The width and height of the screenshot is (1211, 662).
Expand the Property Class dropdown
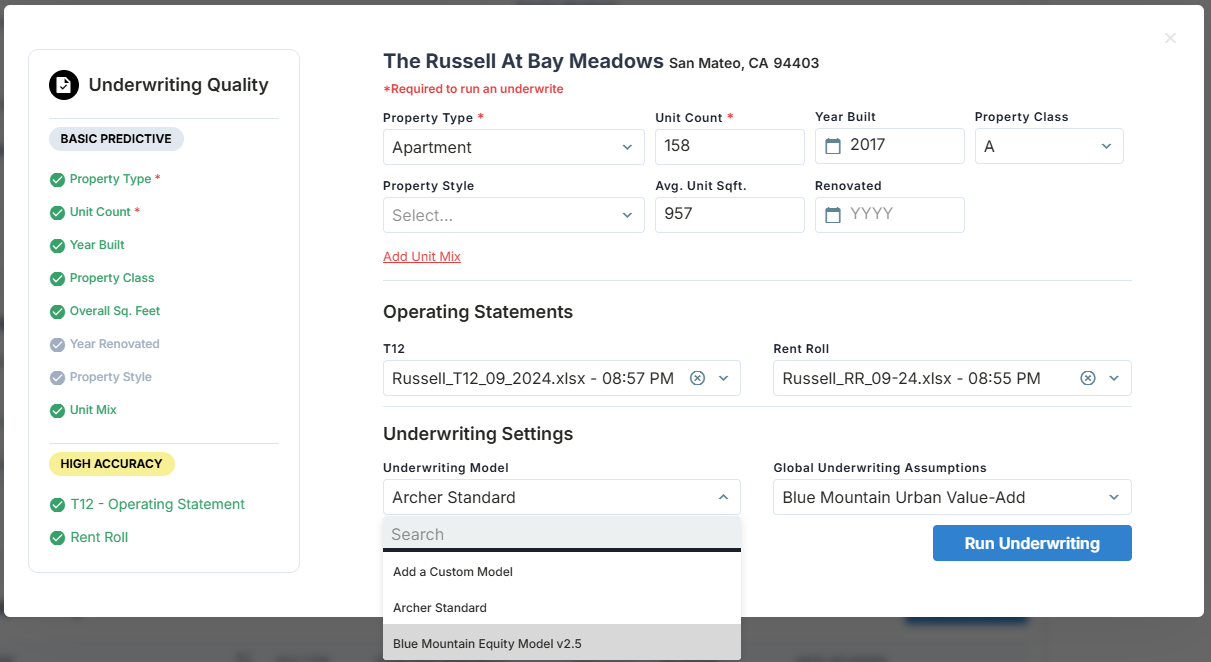1049,146
